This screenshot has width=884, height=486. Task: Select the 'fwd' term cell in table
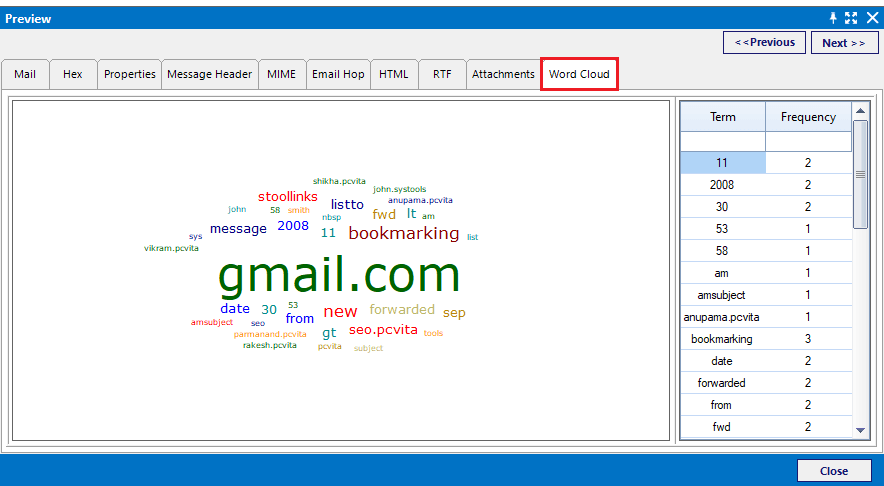coord(723,427)
